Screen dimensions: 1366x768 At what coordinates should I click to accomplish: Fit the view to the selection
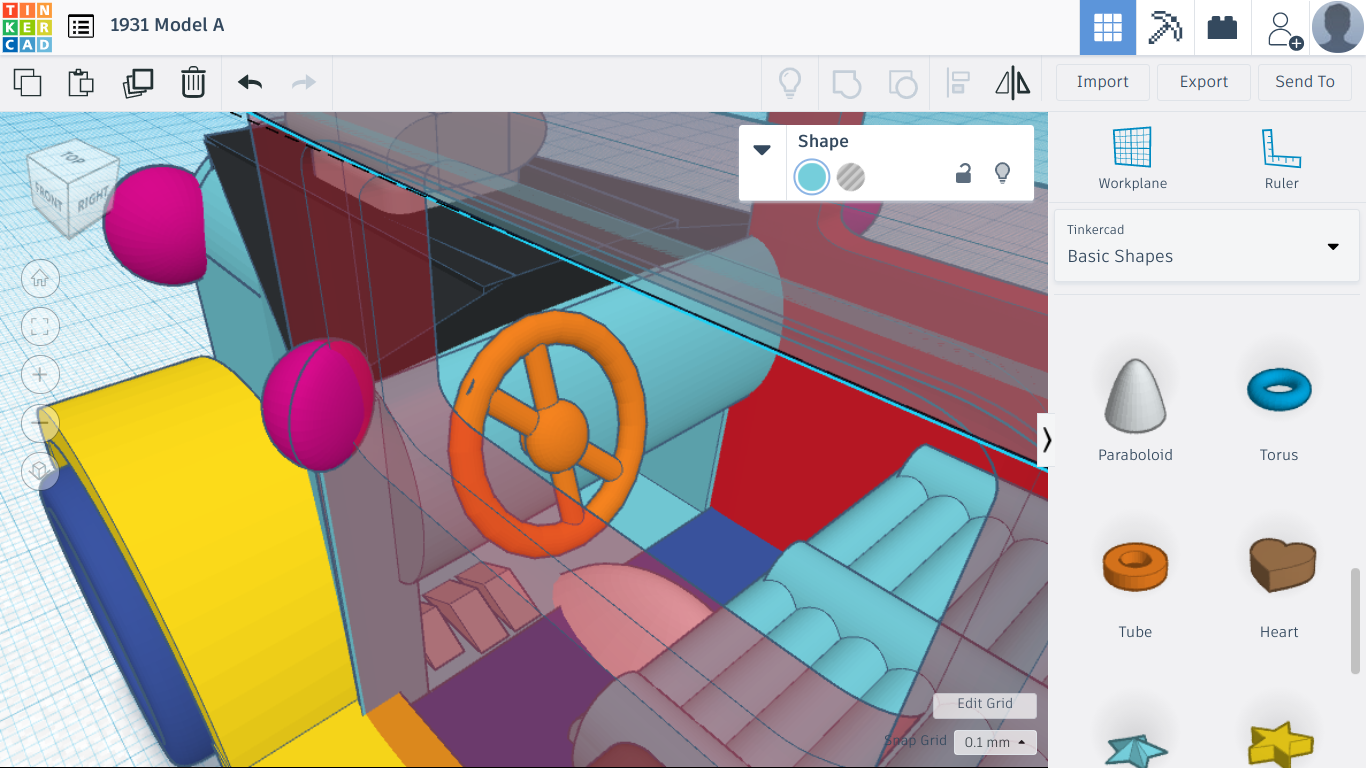click(40, 326)
